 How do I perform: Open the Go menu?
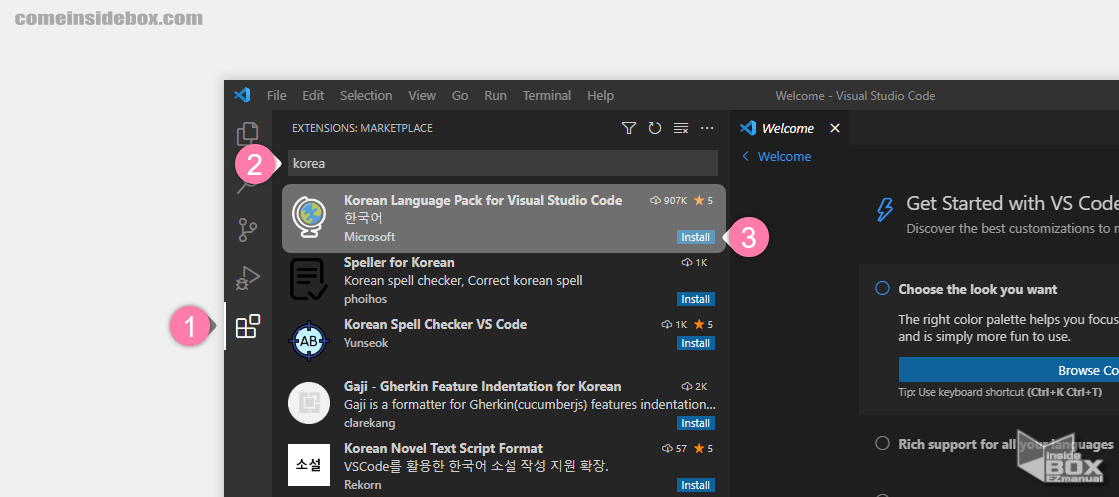tap(460, 96)
